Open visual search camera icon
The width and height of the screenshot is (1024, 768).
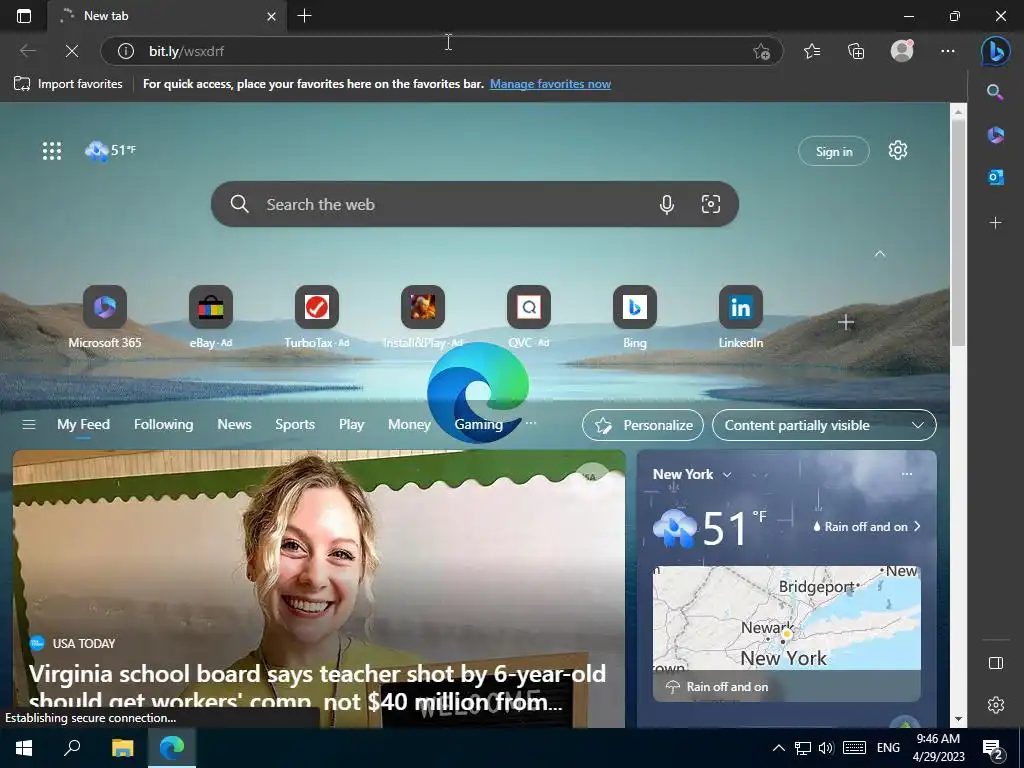(x=711, y=204)
